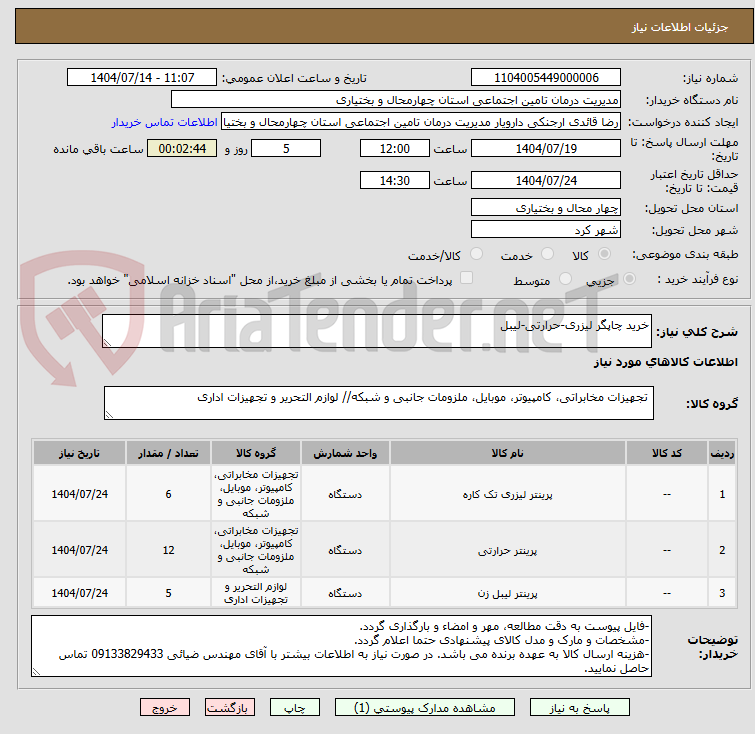This screenshot has width=755, height=734.
Task: Toggle the Islamic treasury payment checkbox
Action: tap(466, 278)
